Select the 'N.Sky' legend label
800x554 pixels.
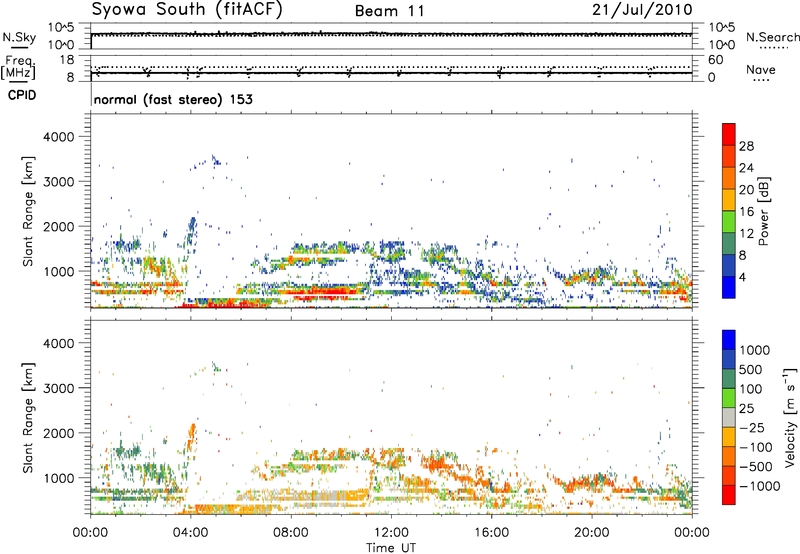19,37
